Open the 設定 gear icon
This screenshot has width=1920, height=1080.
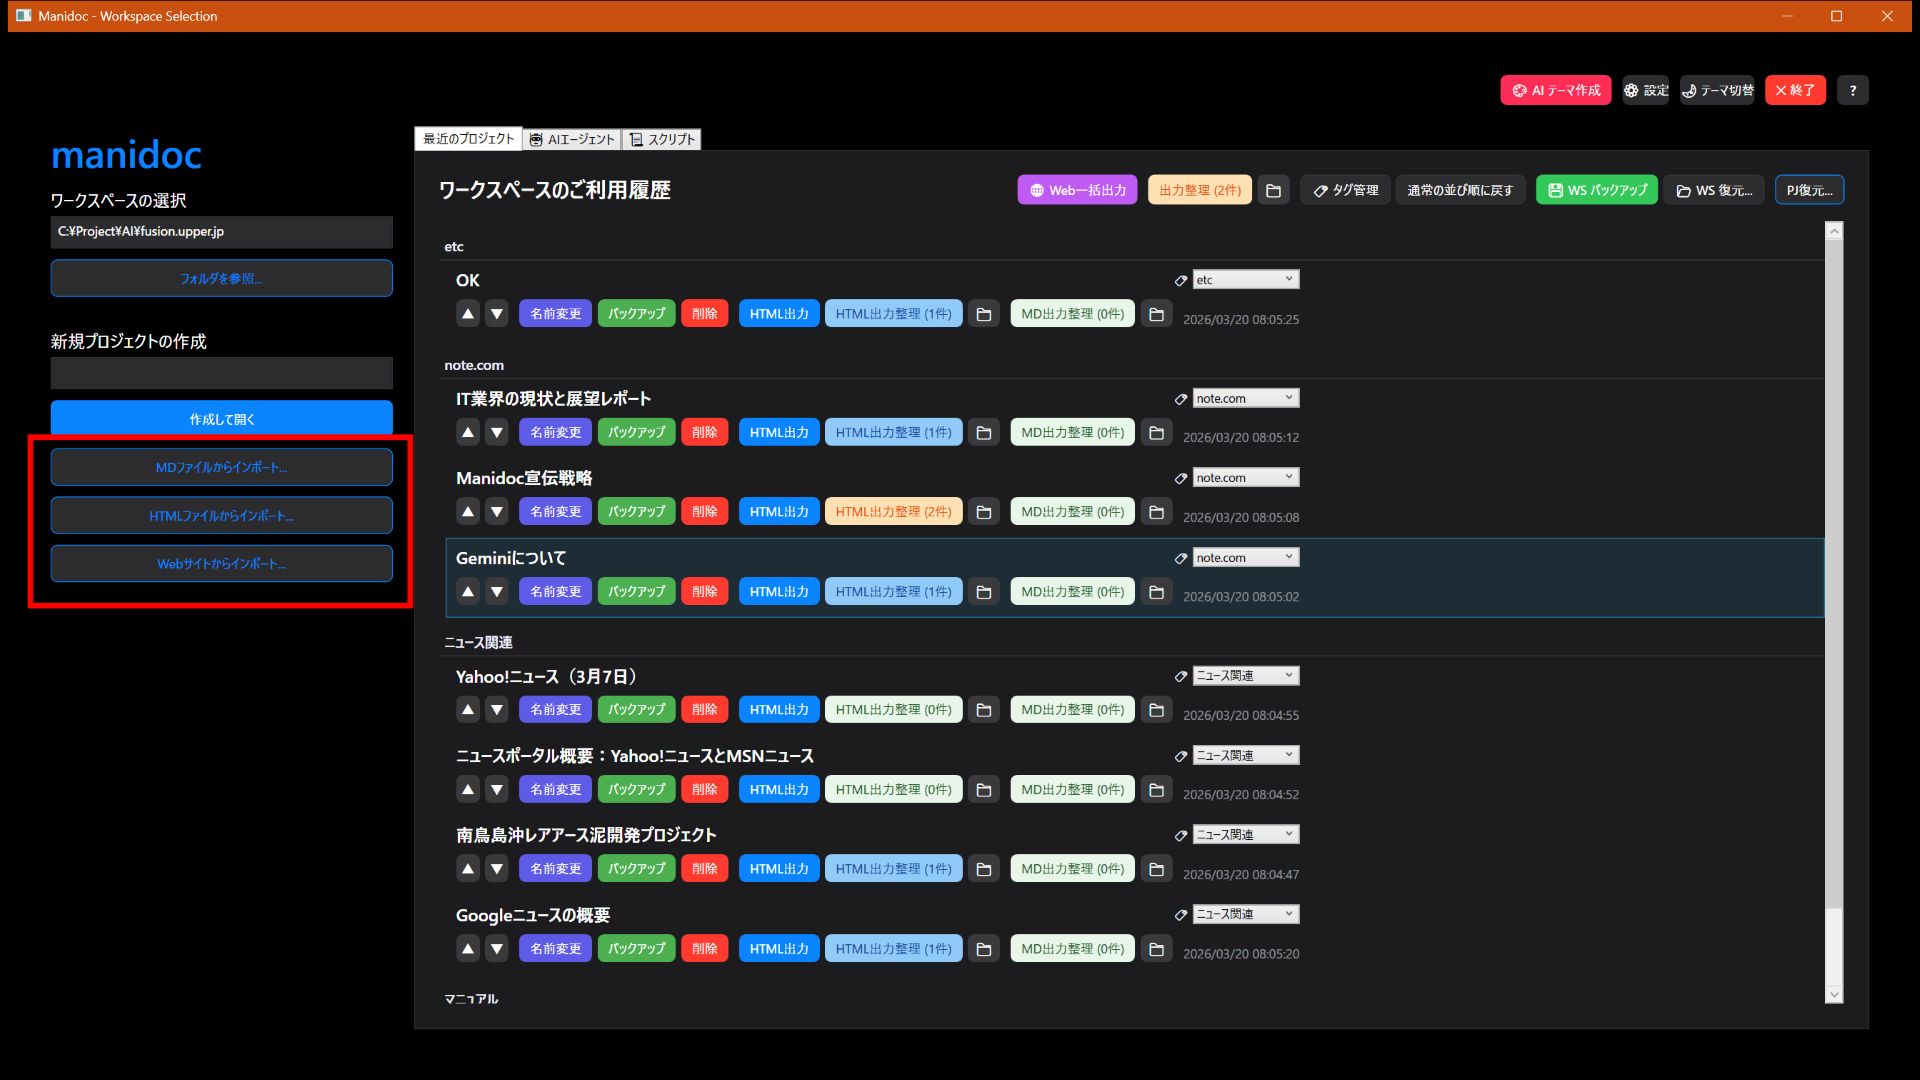[x=1630, y=90]
